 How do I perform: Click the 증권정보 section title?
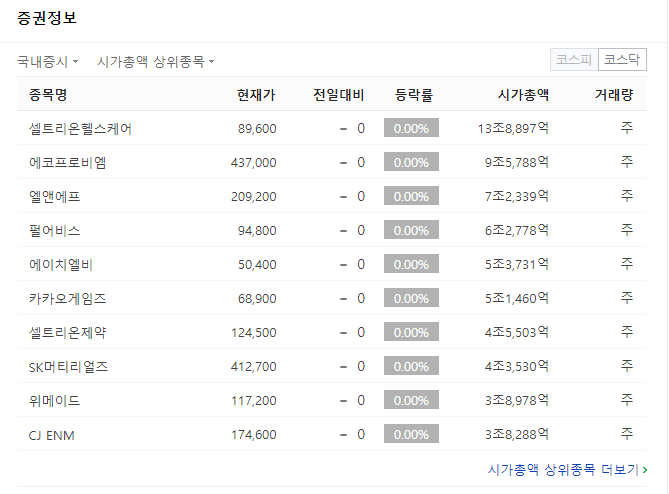[47, 18]
